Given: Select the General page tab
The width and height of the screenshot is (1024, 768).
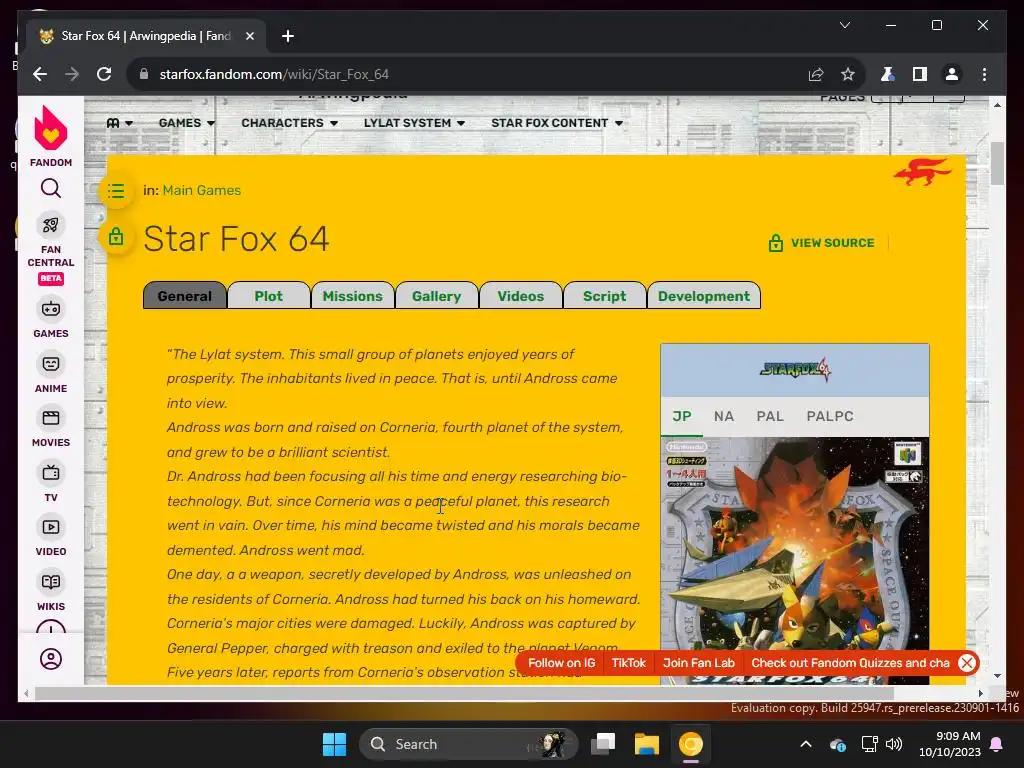Looking at the screenshot, I should (185, 296).
